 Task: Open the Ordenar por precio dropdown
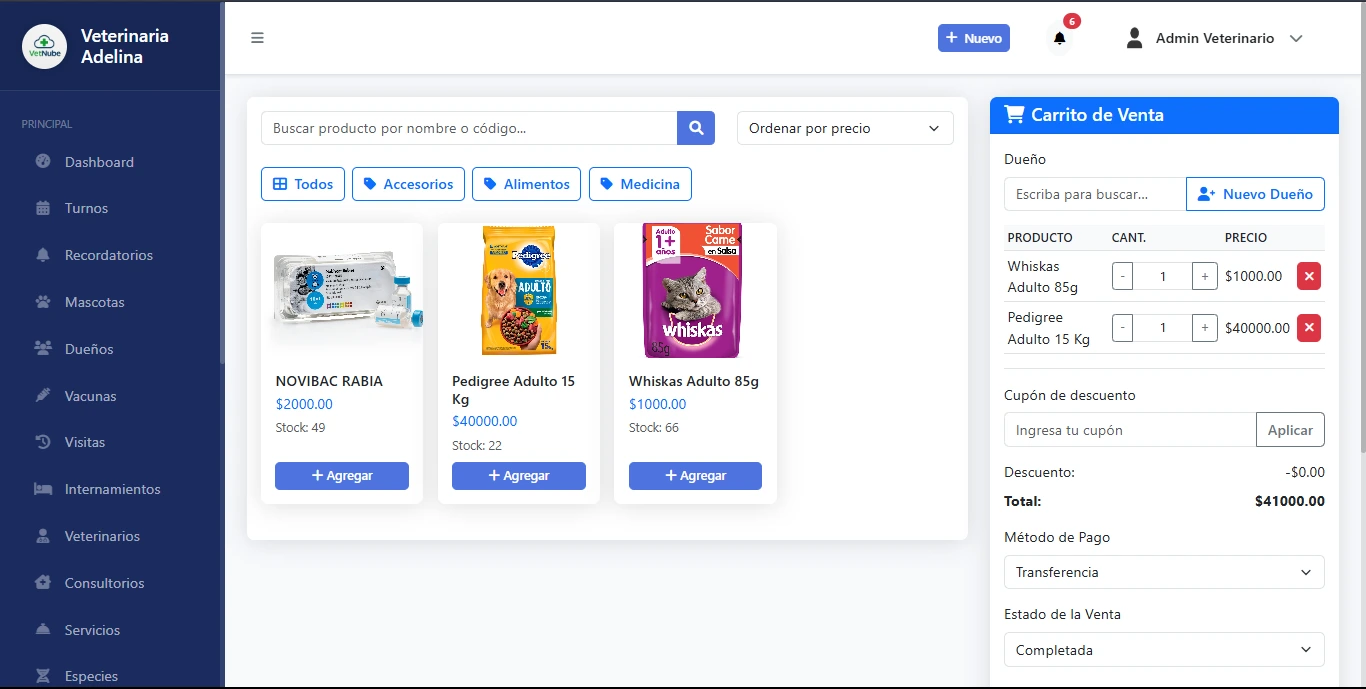click(x=845, y=128)
